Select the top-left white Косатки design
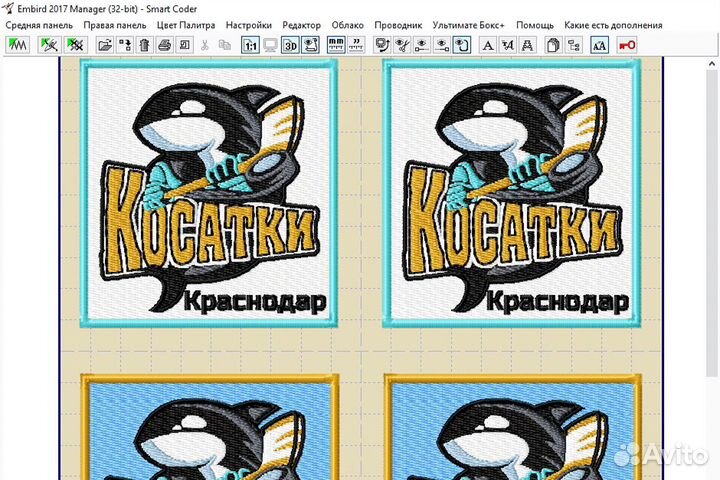 coord(211,195)
